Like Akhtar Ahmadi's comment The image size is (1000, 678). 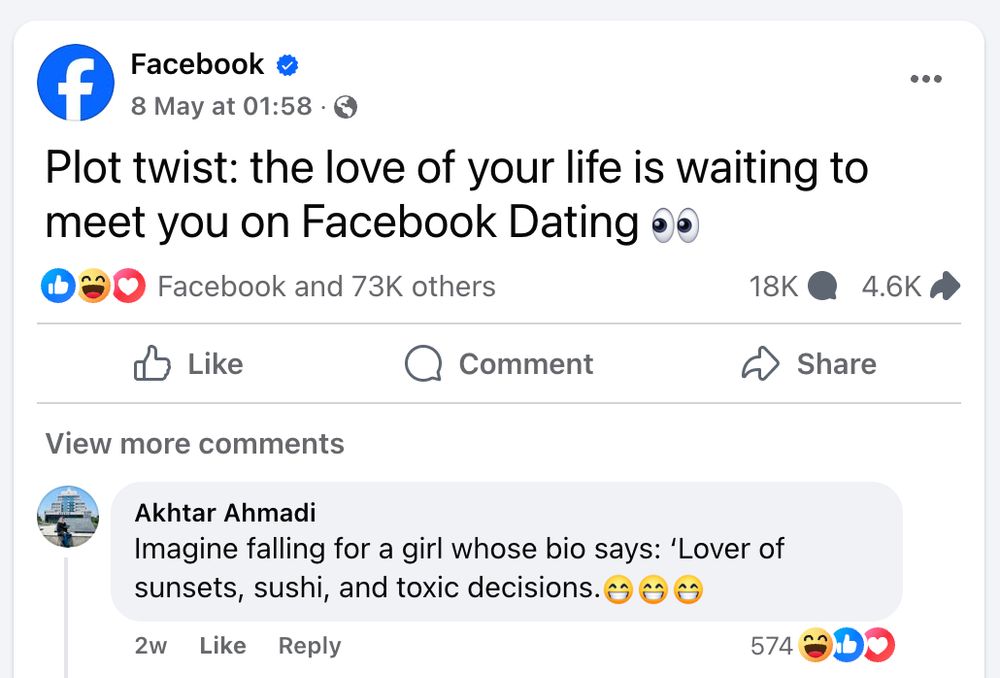click(x=222, y=646)
